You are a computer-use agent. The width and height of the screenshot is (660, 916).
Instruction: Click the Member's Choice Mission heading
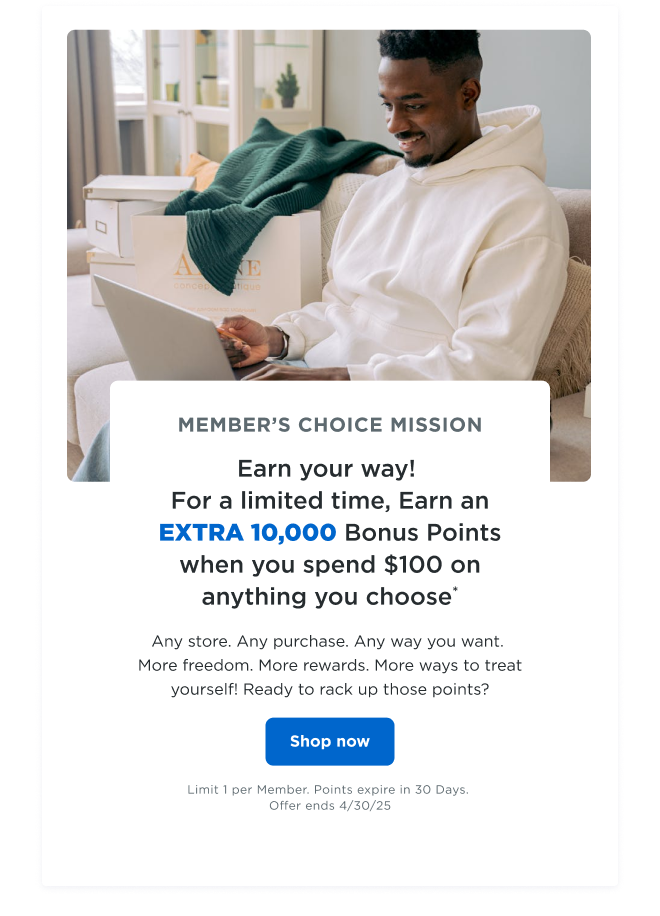[330, 425]
